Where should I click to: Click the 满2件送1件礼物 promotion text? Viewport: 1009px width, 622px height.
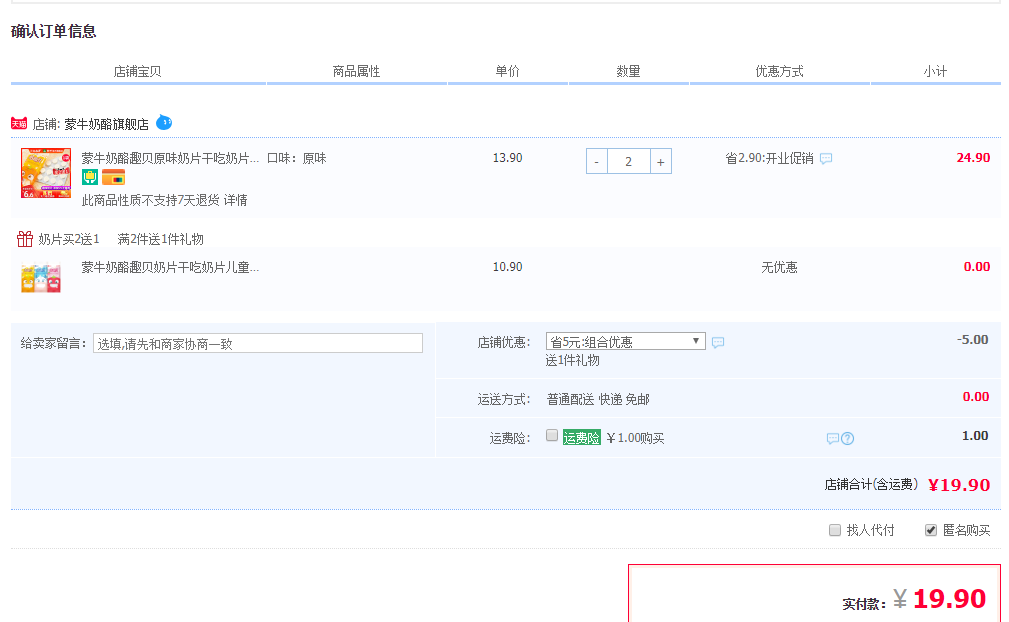[160, 239]
